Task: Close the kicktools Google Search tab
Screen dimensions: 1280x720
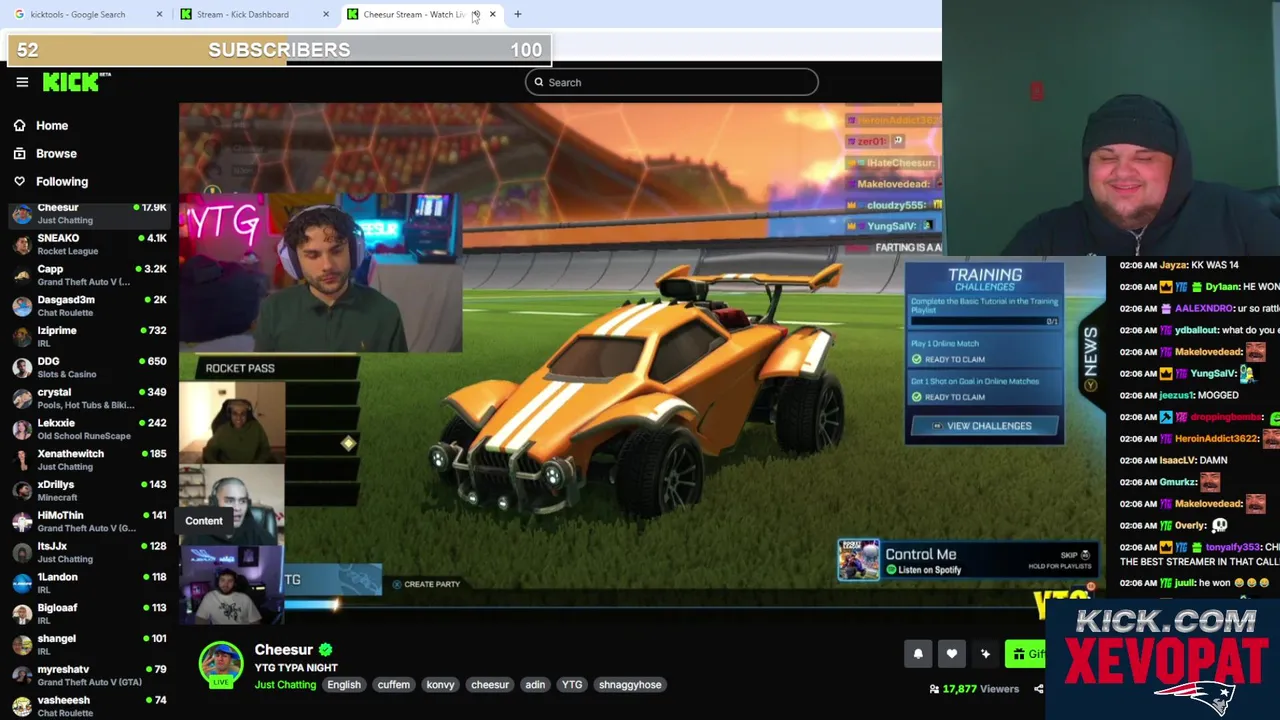Action: (x=159, y=14)
